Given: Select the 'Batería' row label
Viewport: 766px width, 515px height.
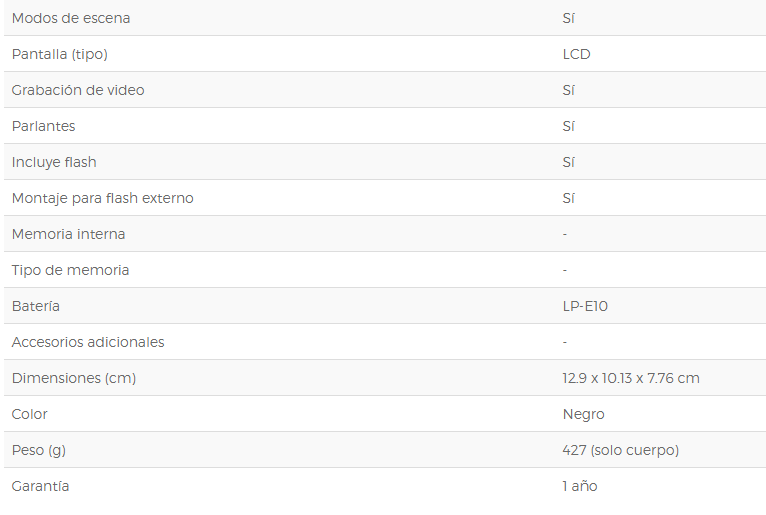Looking at the screenshot, I should 36,306.
